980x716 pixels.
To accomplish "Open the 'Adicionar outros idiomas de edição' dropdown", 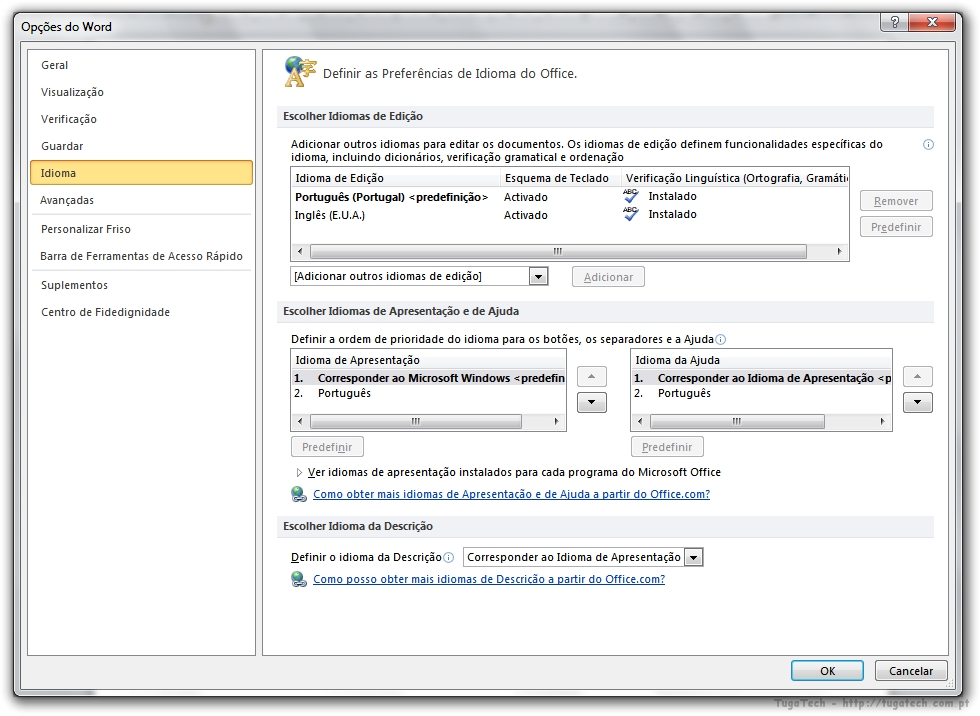I will [x=538, y=276].
